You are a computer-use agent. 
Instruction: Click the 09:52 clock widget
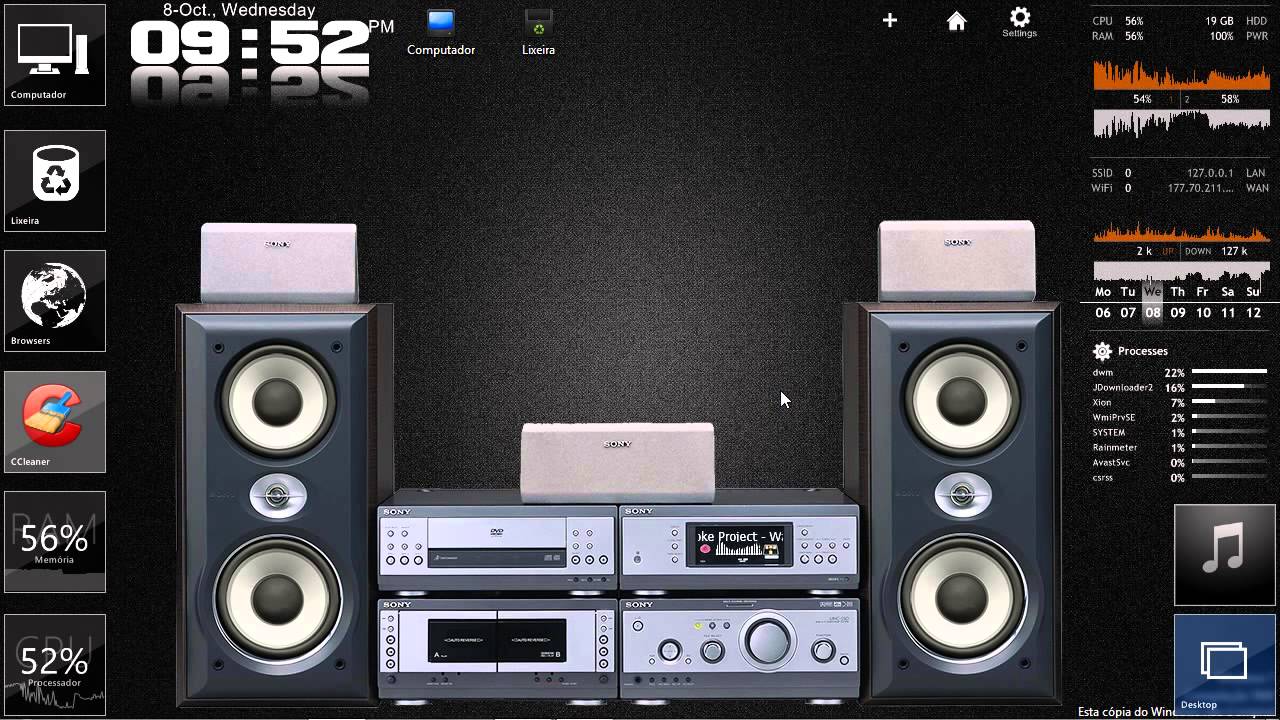pyautogui.click(x=249, y=44)
